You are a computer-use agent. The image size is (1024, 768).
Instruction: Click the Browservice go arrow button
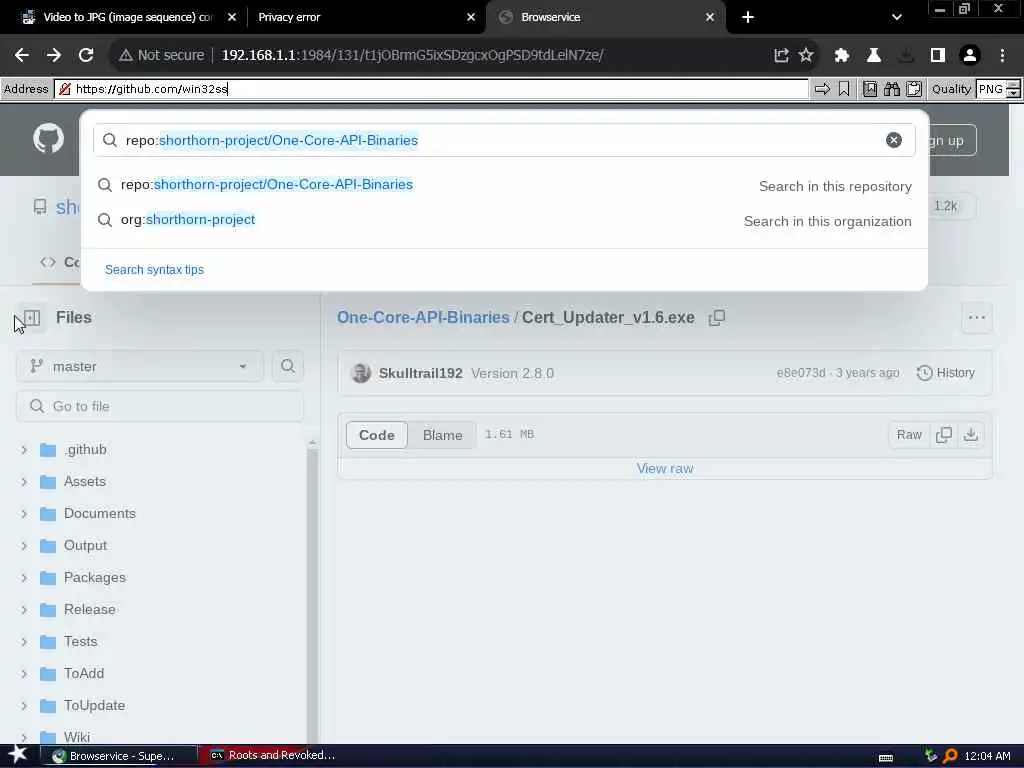tap(822, 89)
